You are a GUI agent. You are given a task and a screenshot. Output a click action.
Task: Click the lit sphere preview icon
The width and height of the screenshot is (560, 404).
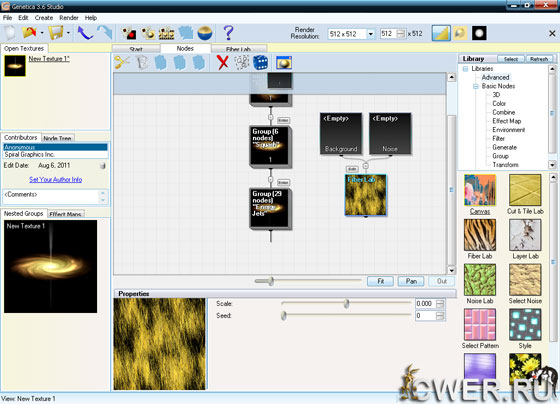pyautogui.click(x=460, y=33)
